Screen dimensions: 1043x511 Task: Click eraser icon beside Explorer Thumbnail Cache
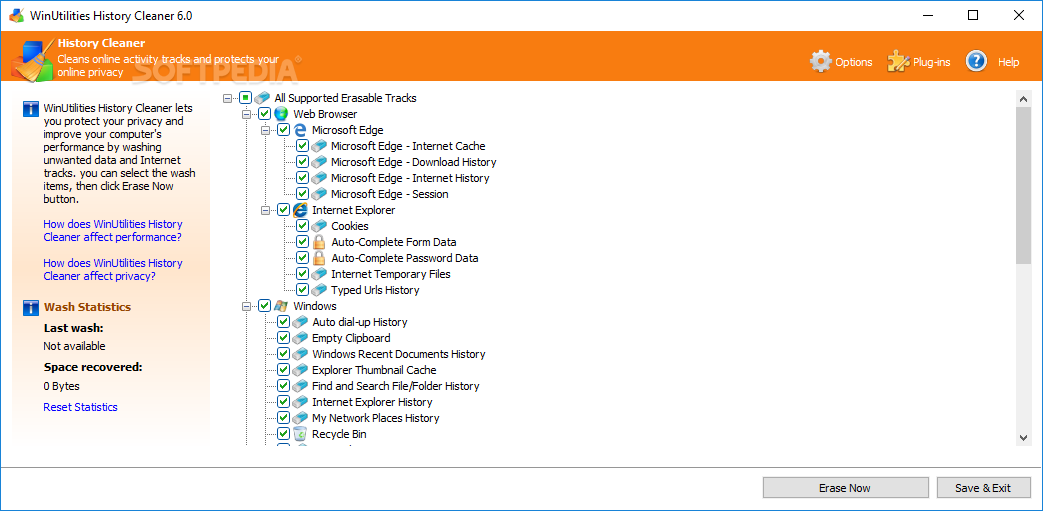pyautogui.click(x=300, y=369)
